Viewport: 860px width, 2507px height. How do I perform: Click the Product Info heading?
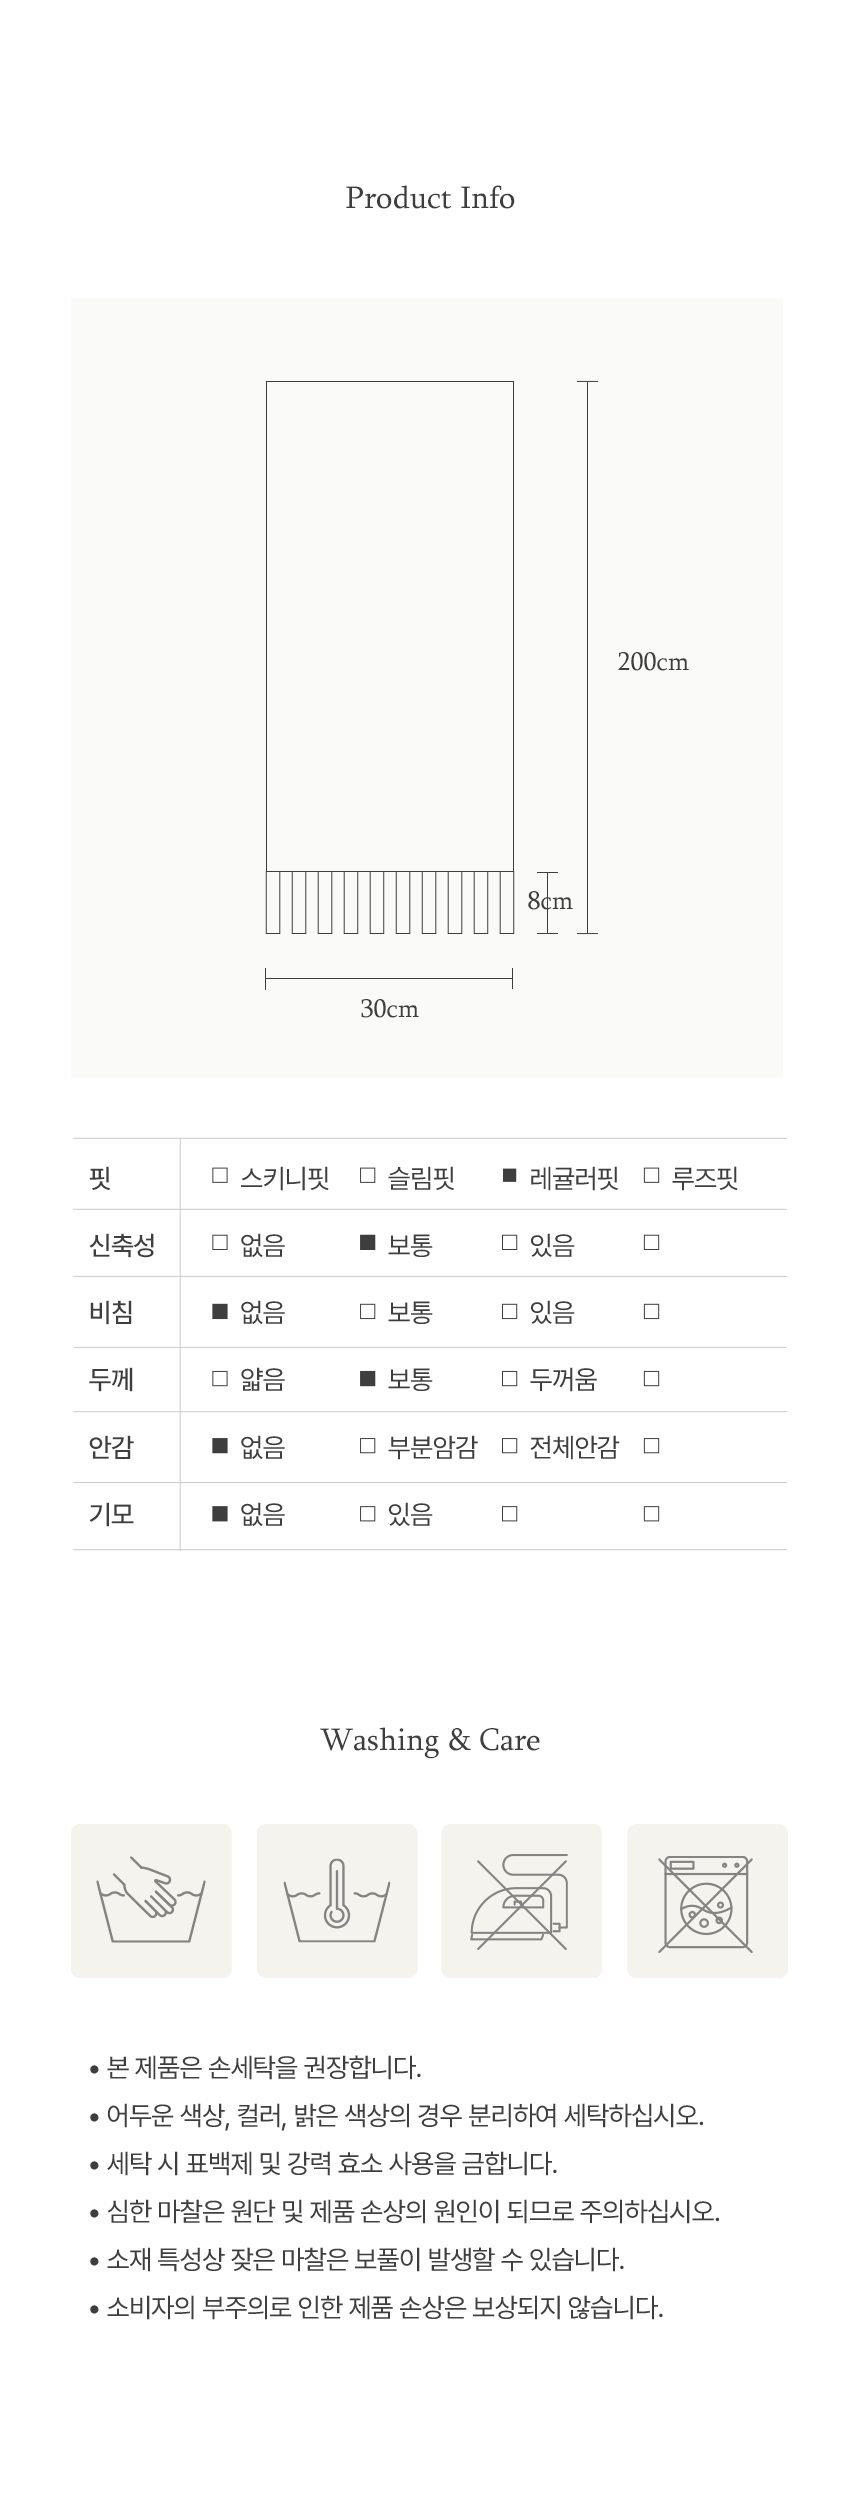(430, 198)
